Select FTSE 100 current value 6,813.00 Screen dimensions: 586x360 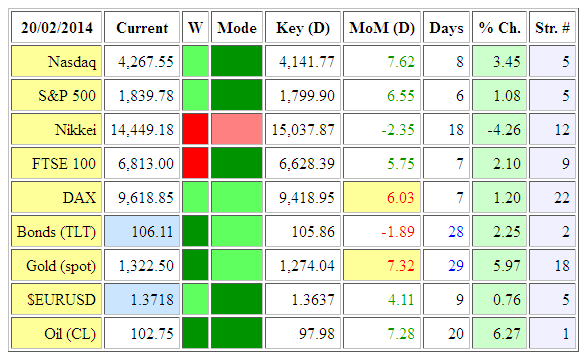pos(142,163)
